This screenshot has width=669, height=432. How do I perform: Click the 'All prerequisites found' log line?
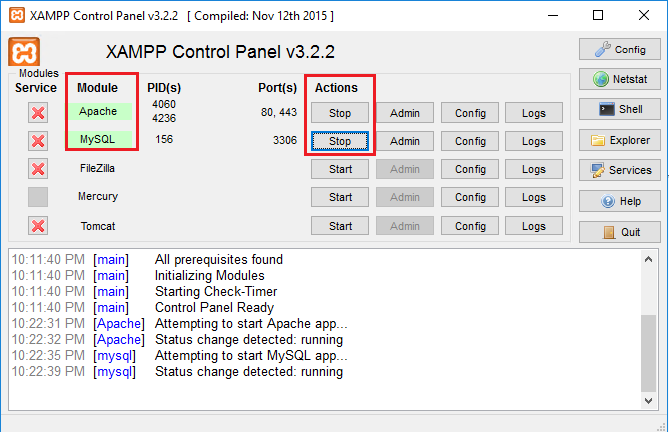[218, 259]
